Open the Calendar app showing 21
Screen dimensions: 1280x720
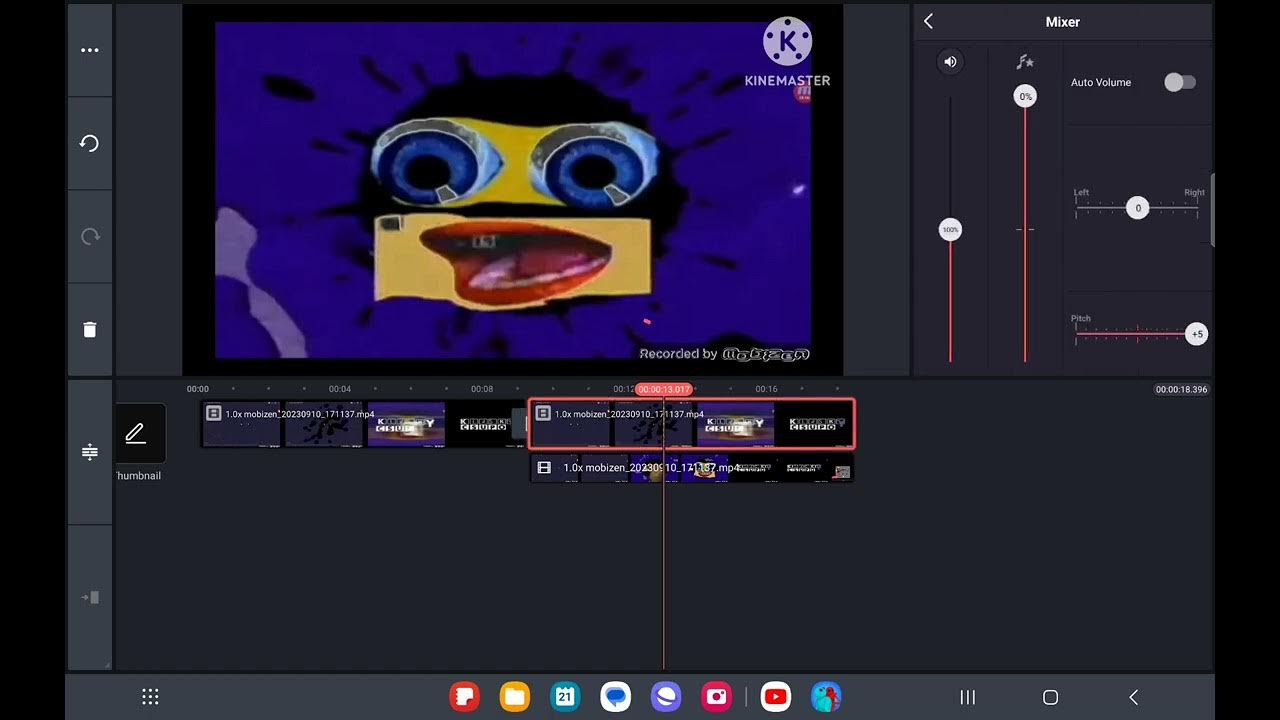pyautogui.click(x=565, y=697)
